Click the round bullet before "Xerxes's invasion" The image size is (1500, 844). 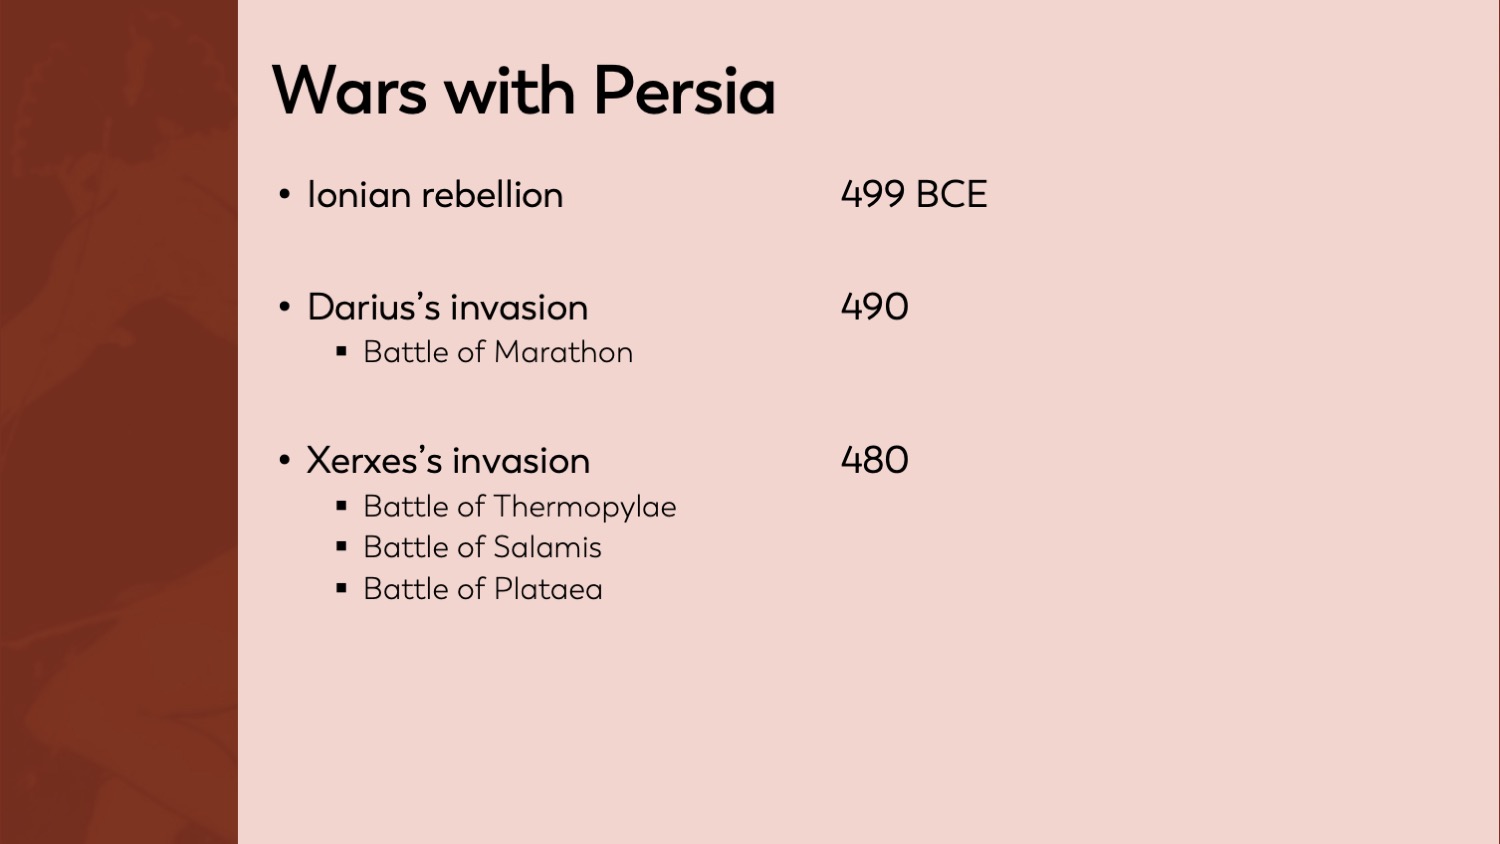point(285,461)
